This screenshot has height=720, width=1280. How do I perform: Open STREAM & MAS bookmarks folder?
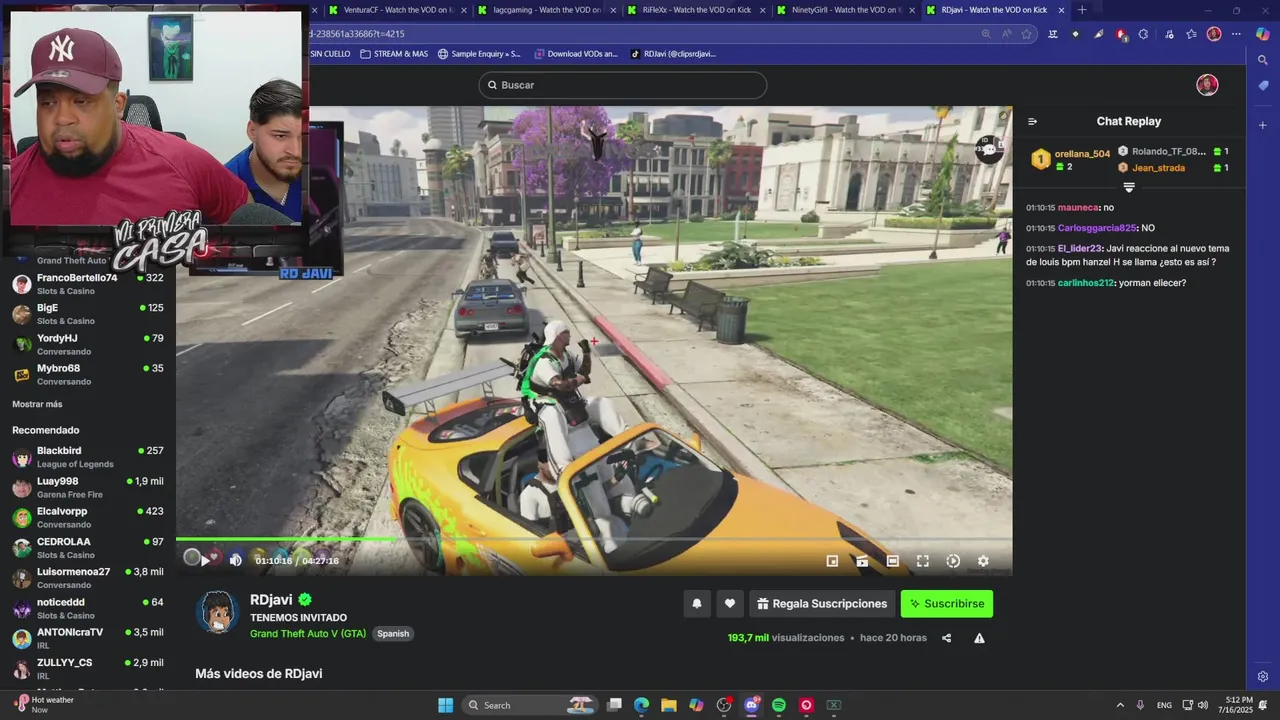[394, 54]
